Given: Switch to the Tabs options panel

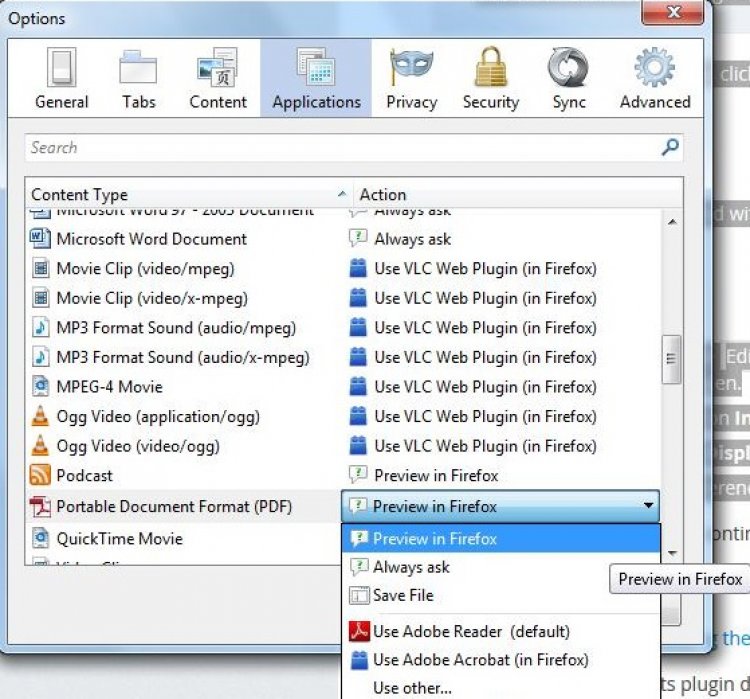Looking at the screenshot, I should point(138,79).
